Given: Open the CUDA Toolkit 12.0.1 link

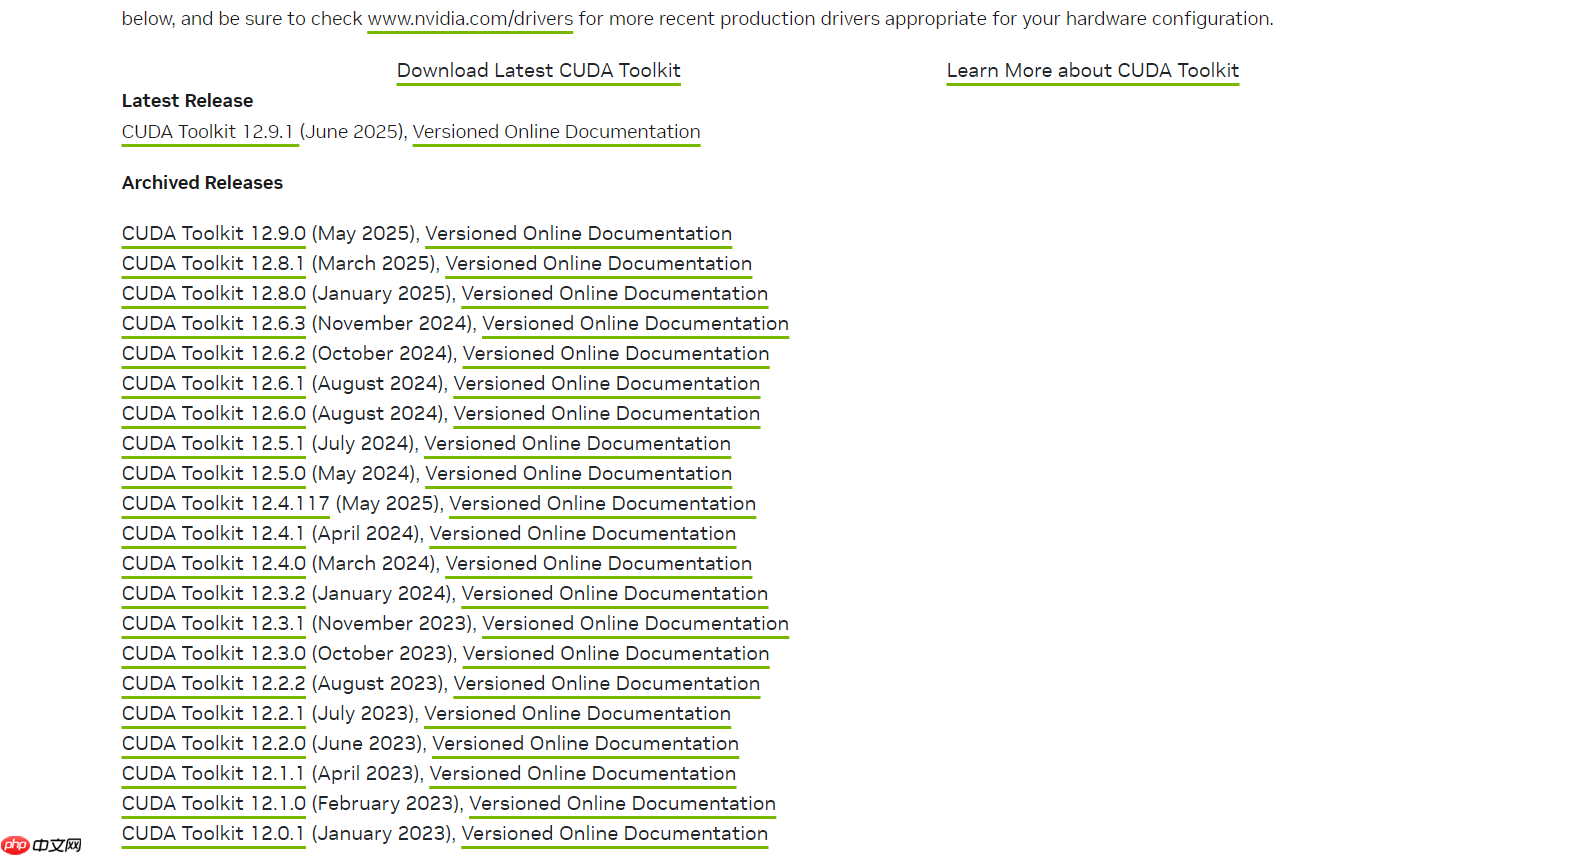Looking at the screenshot, I should (213, 834).
